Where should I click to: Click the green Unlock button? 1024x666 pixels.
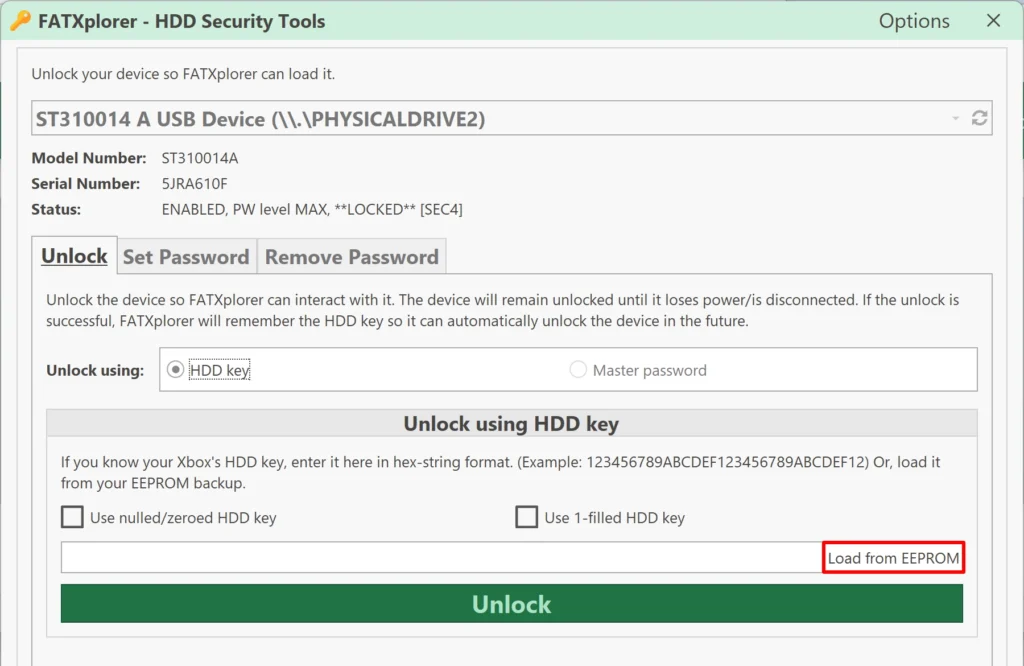point(511,603)
